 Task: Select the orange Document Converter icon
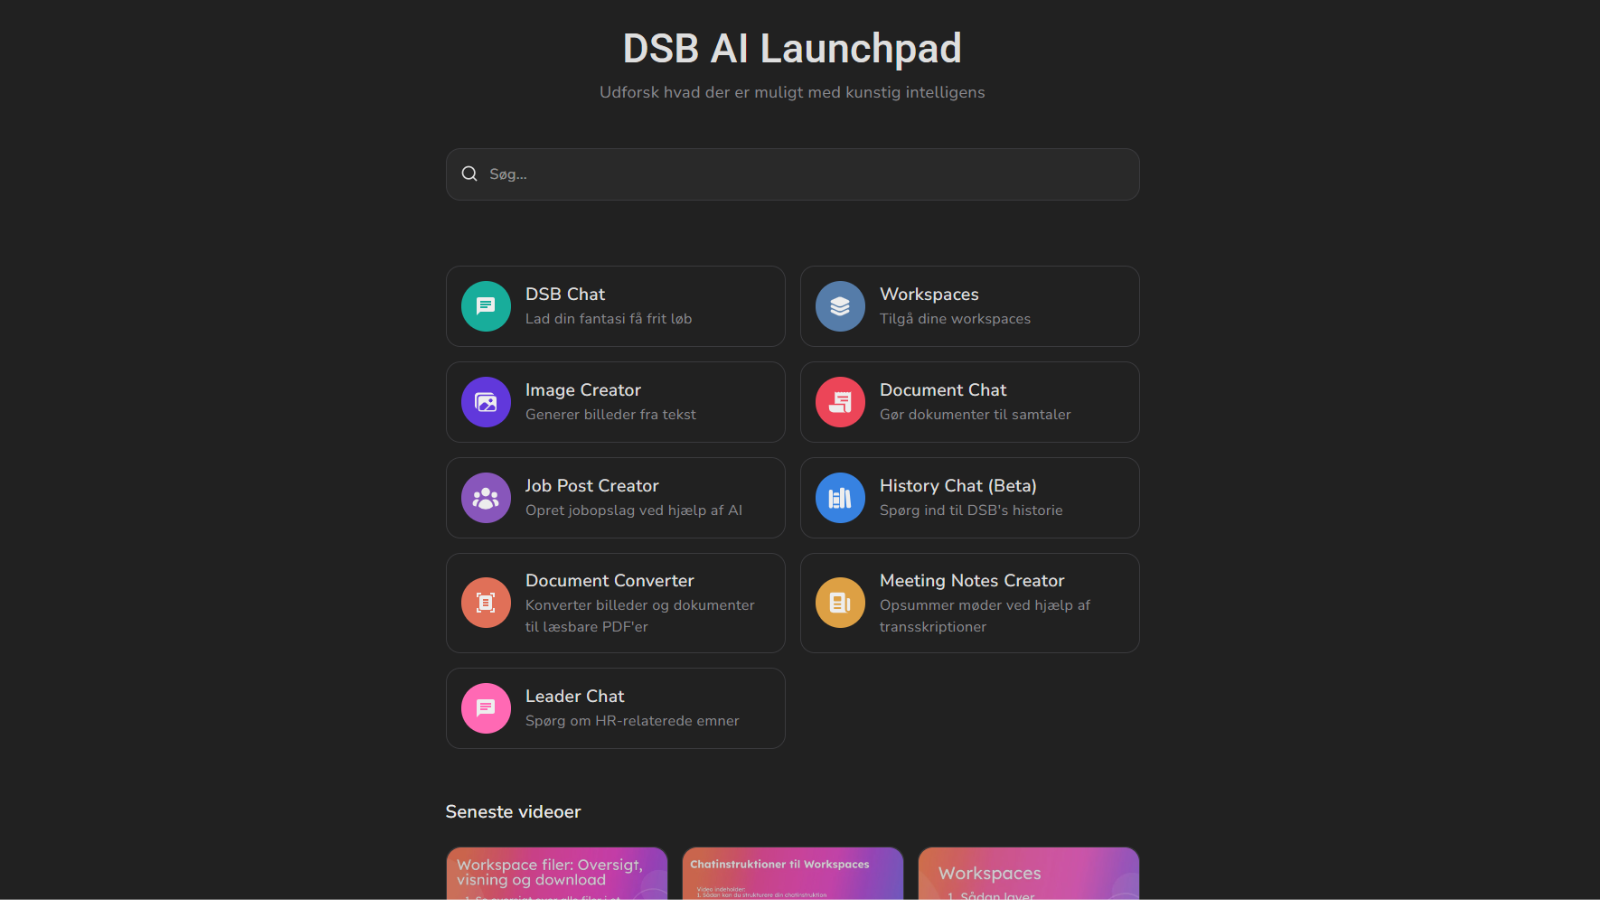pyautogui.click(x=486, y=603)
